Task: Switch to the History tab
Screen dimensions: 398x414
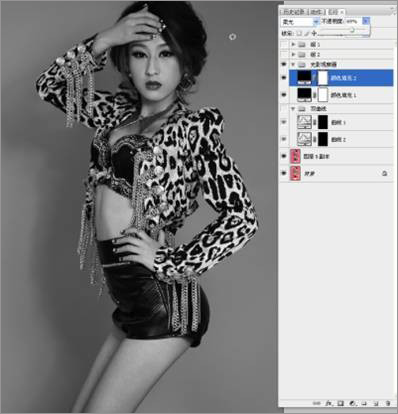Action: point(293,12)
